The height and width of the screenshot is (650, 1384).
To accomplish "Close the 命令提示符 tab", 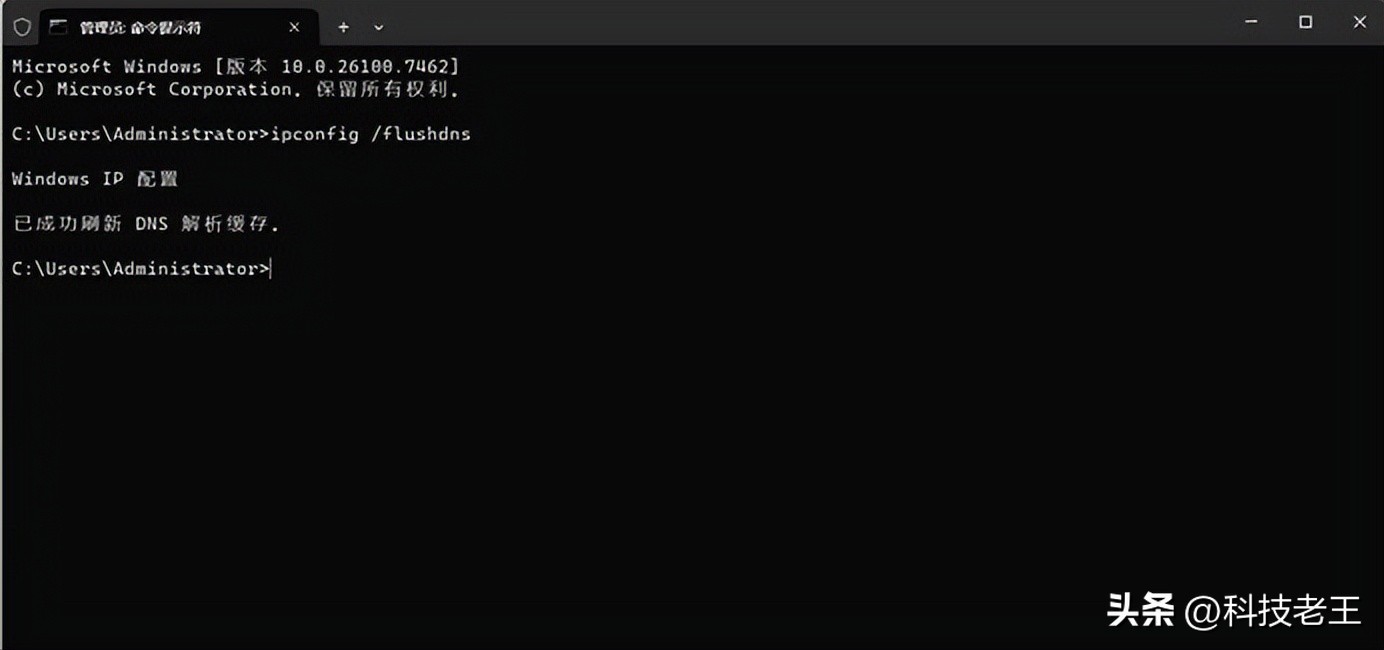I will click(294, 27).
